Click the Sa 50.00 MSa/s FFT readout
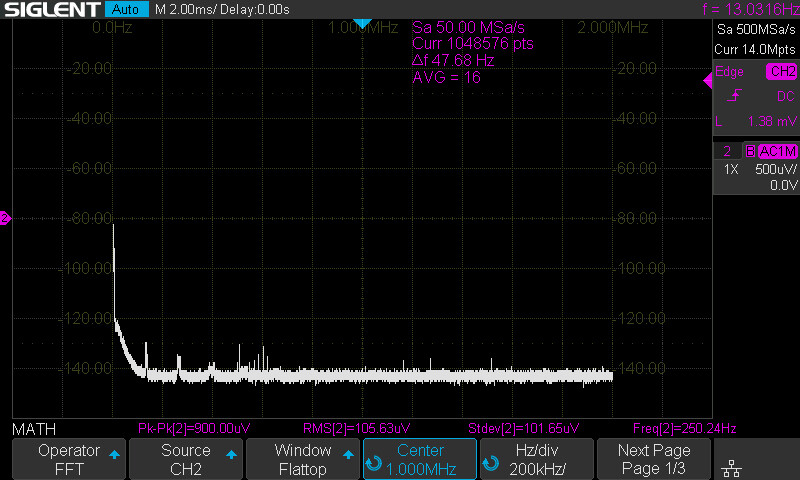This screenshot has width=800, height=480. [x=468, y=27]
